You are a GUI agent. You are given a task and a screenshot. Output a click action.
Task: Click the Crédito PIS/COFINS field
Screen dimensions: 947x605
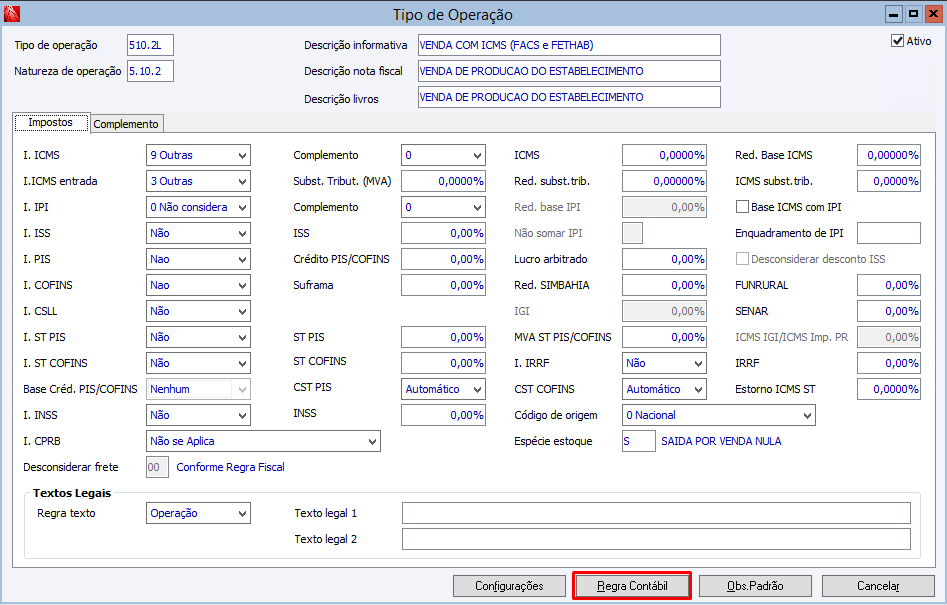[443, 259]
